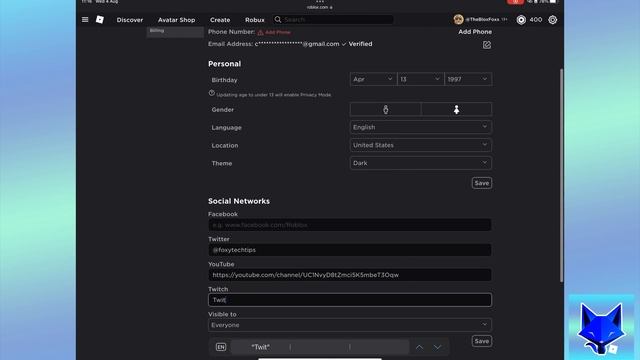This screenshot has height=360, width=640.
Task: Click the 400 Robux balance
Action: (536, 20)
